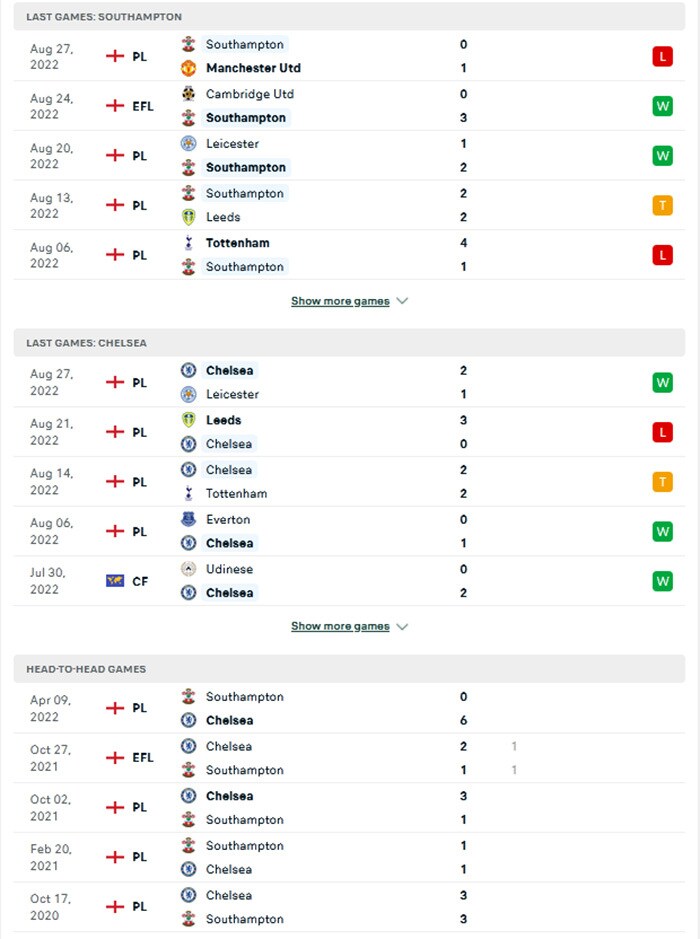Select the Last Games: Southampton header
This screenshot has height=939, width=700.
[x=104, y=17]
